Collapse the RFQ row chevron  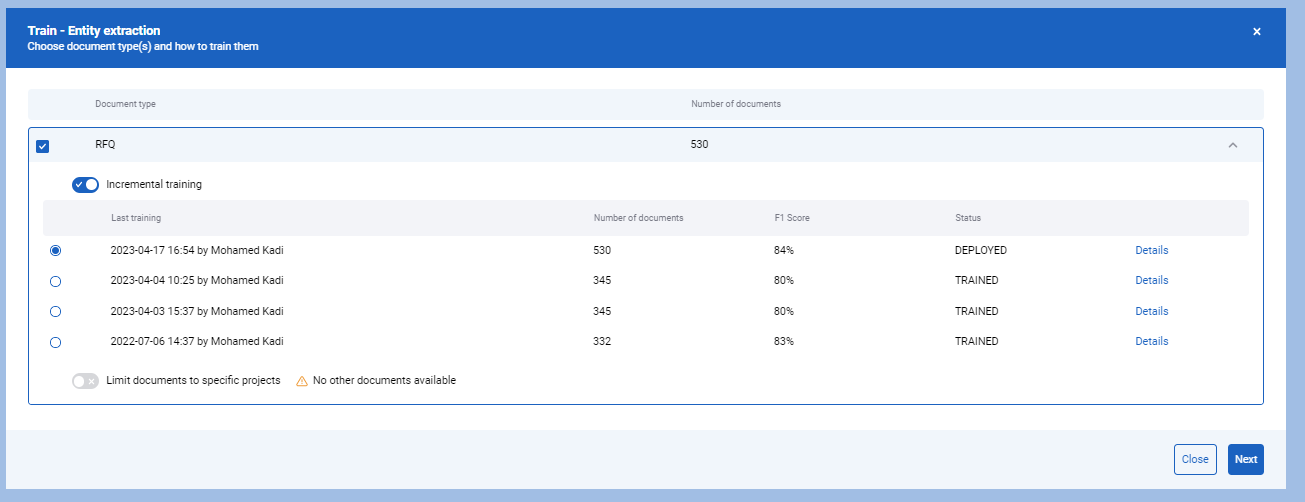click(x=1232, y=145)
